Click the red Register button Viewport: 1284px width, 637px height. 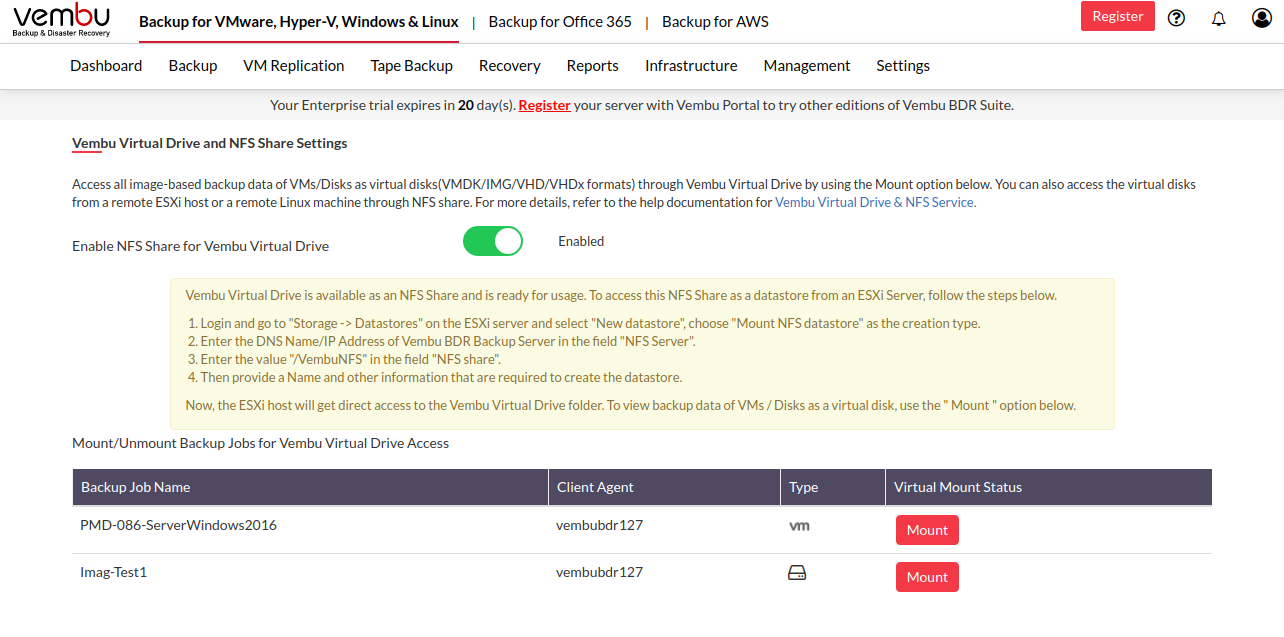pos(1118,16)
